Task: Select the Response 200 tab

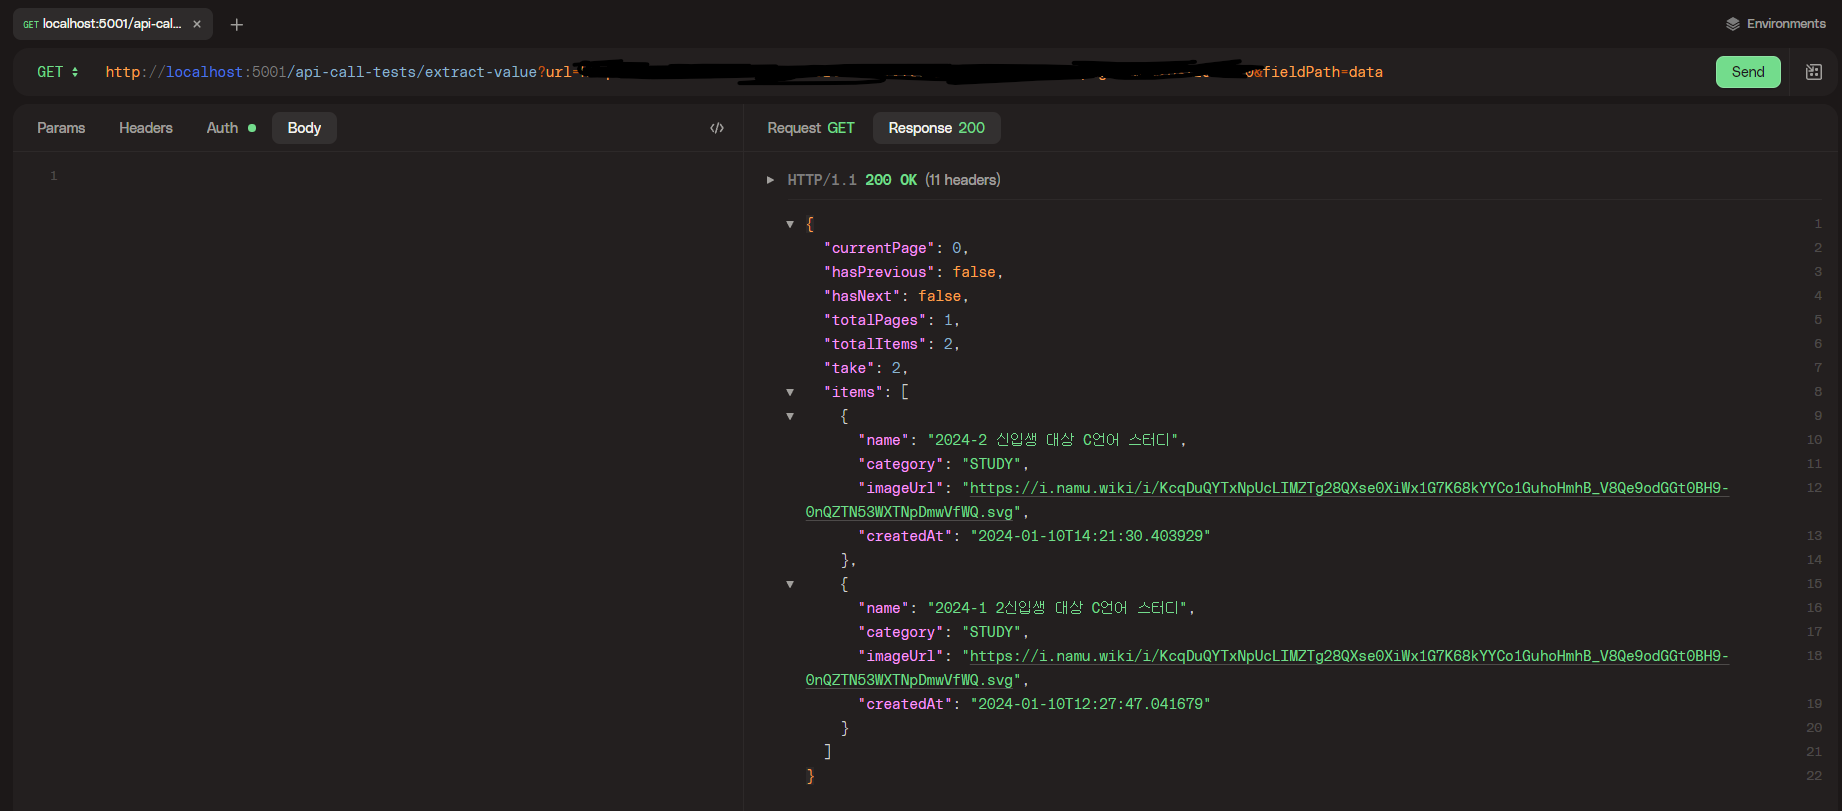Action: point(936,128)
